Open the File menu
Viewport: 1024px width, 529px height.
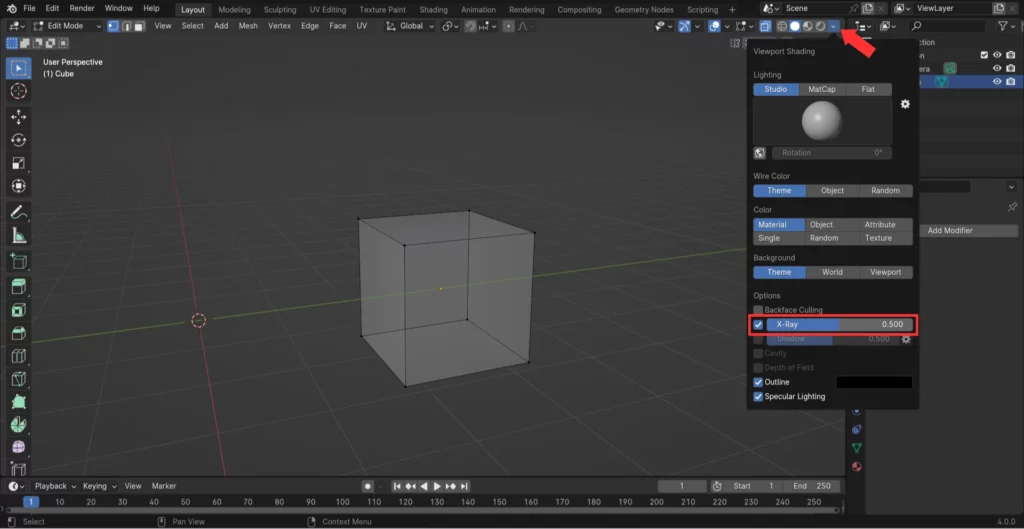(29, 8)
